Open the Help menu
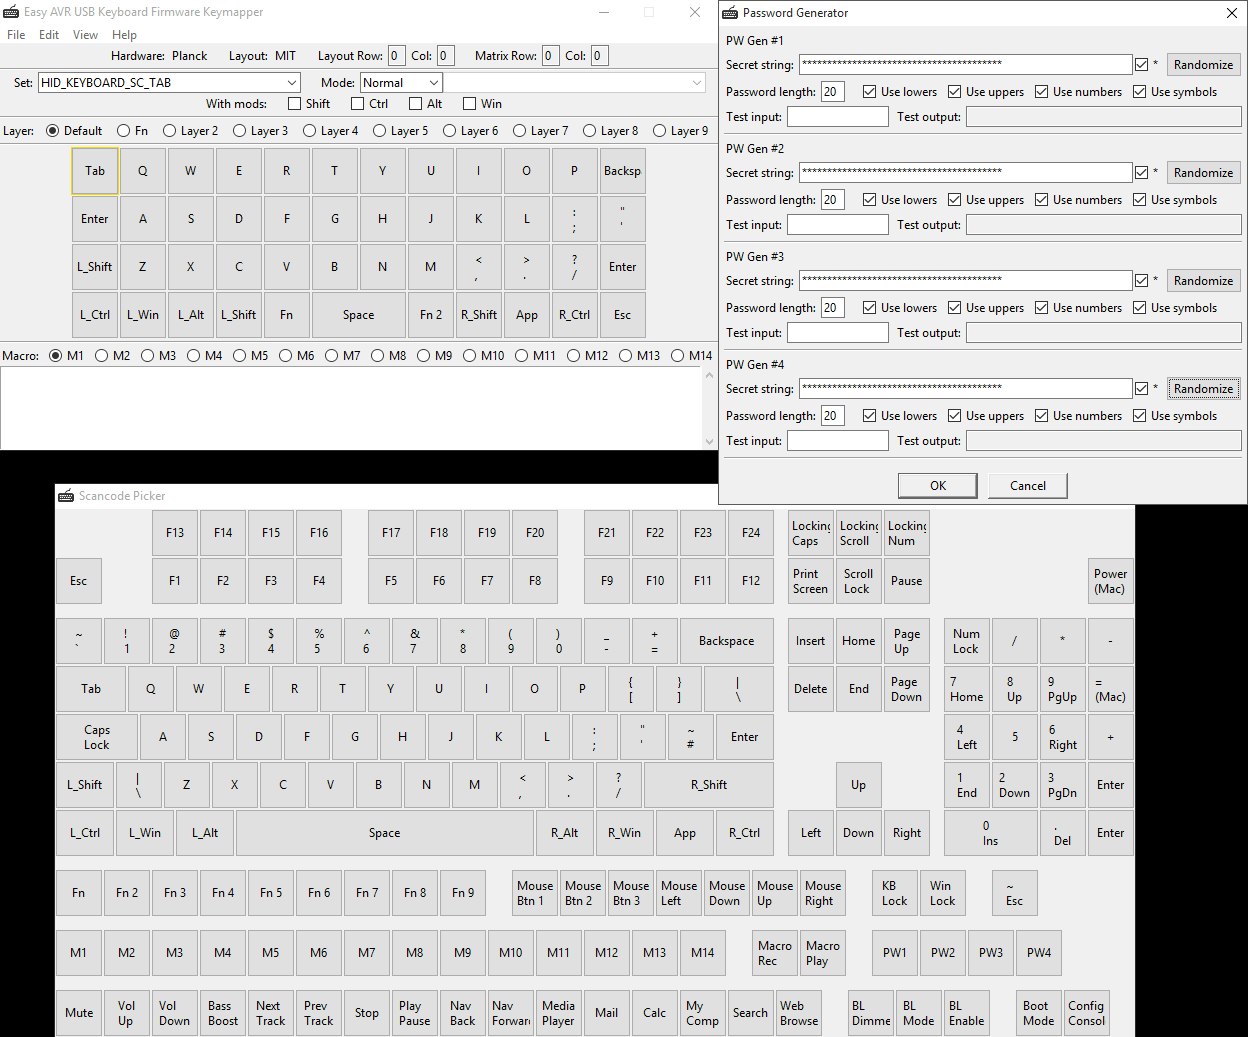 [x=124, y=34]
